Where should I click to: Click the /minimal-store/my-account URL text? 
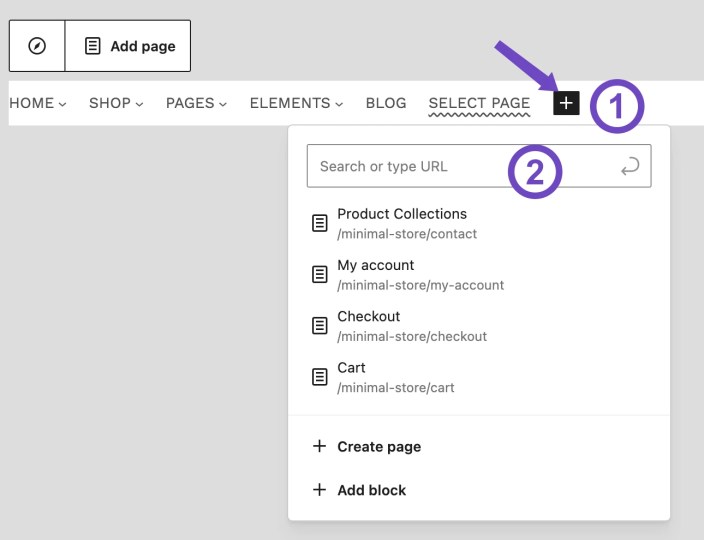click(x=421, y=285)
